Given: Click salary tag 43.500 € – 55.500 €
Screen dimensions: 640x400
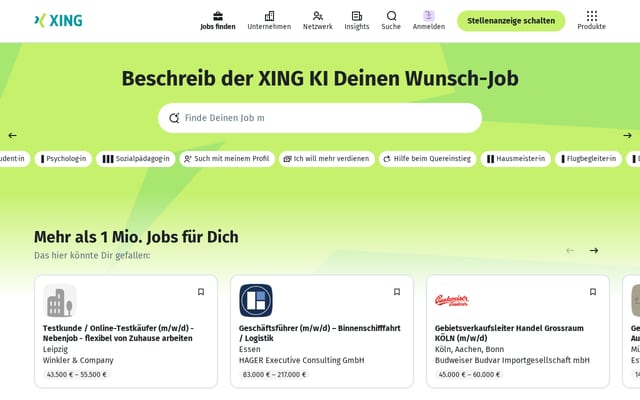Looking at the screenshot, I should coord(76,374).
